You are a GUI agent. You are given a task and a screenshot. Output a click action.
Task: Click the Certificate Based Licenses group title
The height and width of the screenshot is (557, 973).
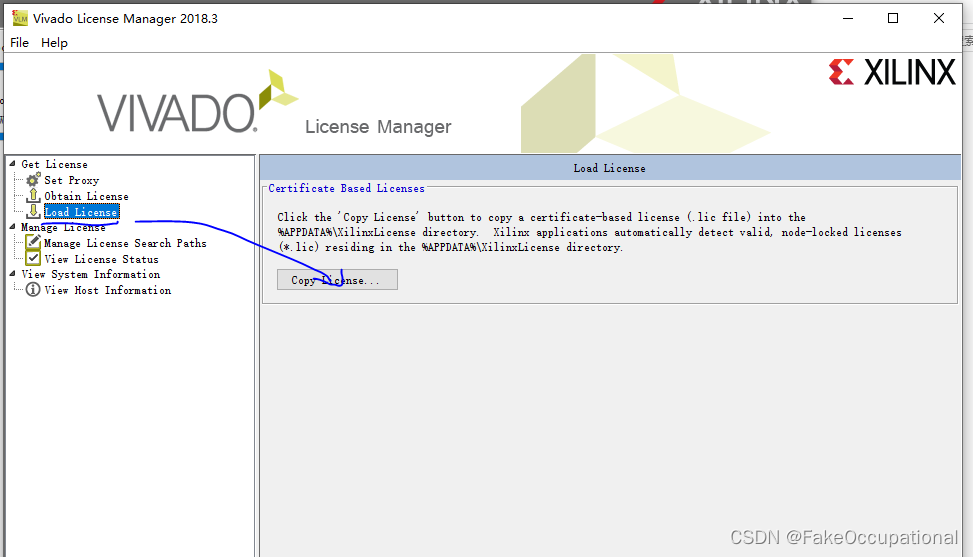click(346, 188)
